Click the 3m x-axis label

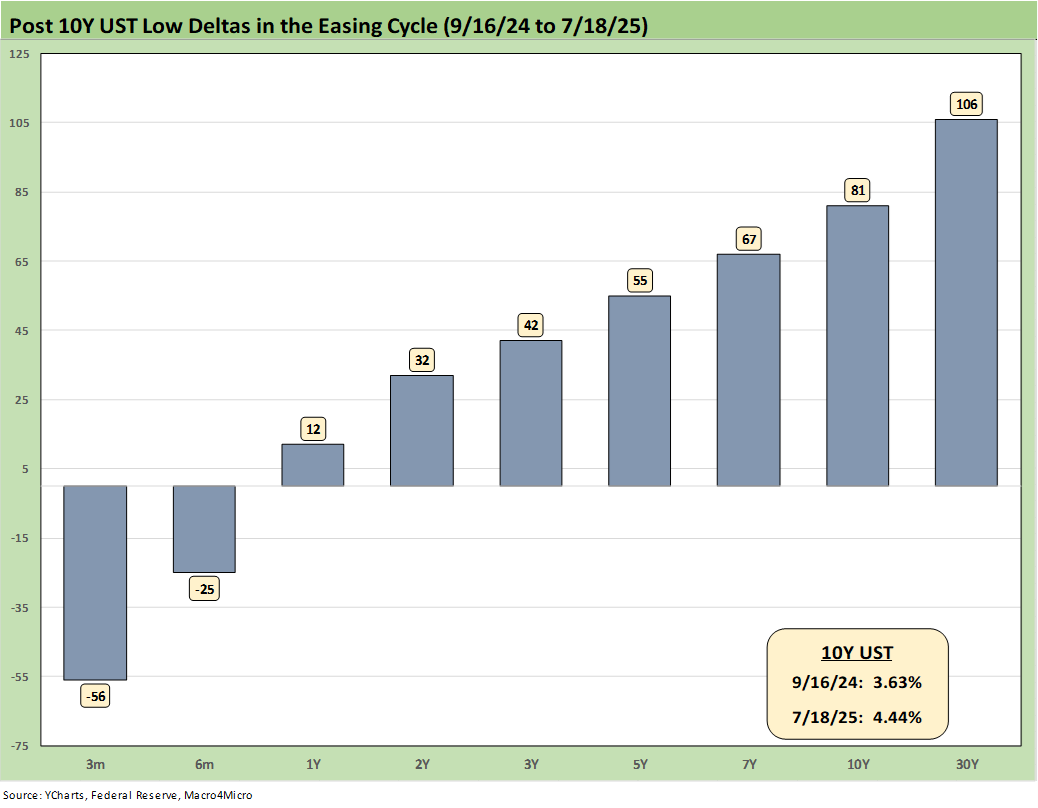(x=95, y=764)
